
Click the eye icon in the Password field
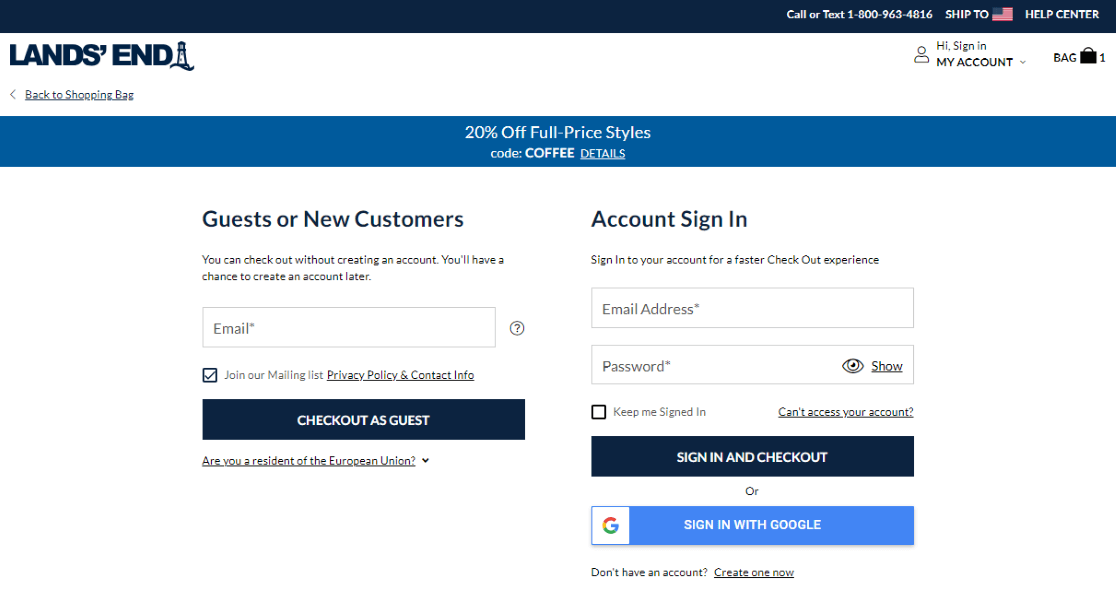point(851,366)
